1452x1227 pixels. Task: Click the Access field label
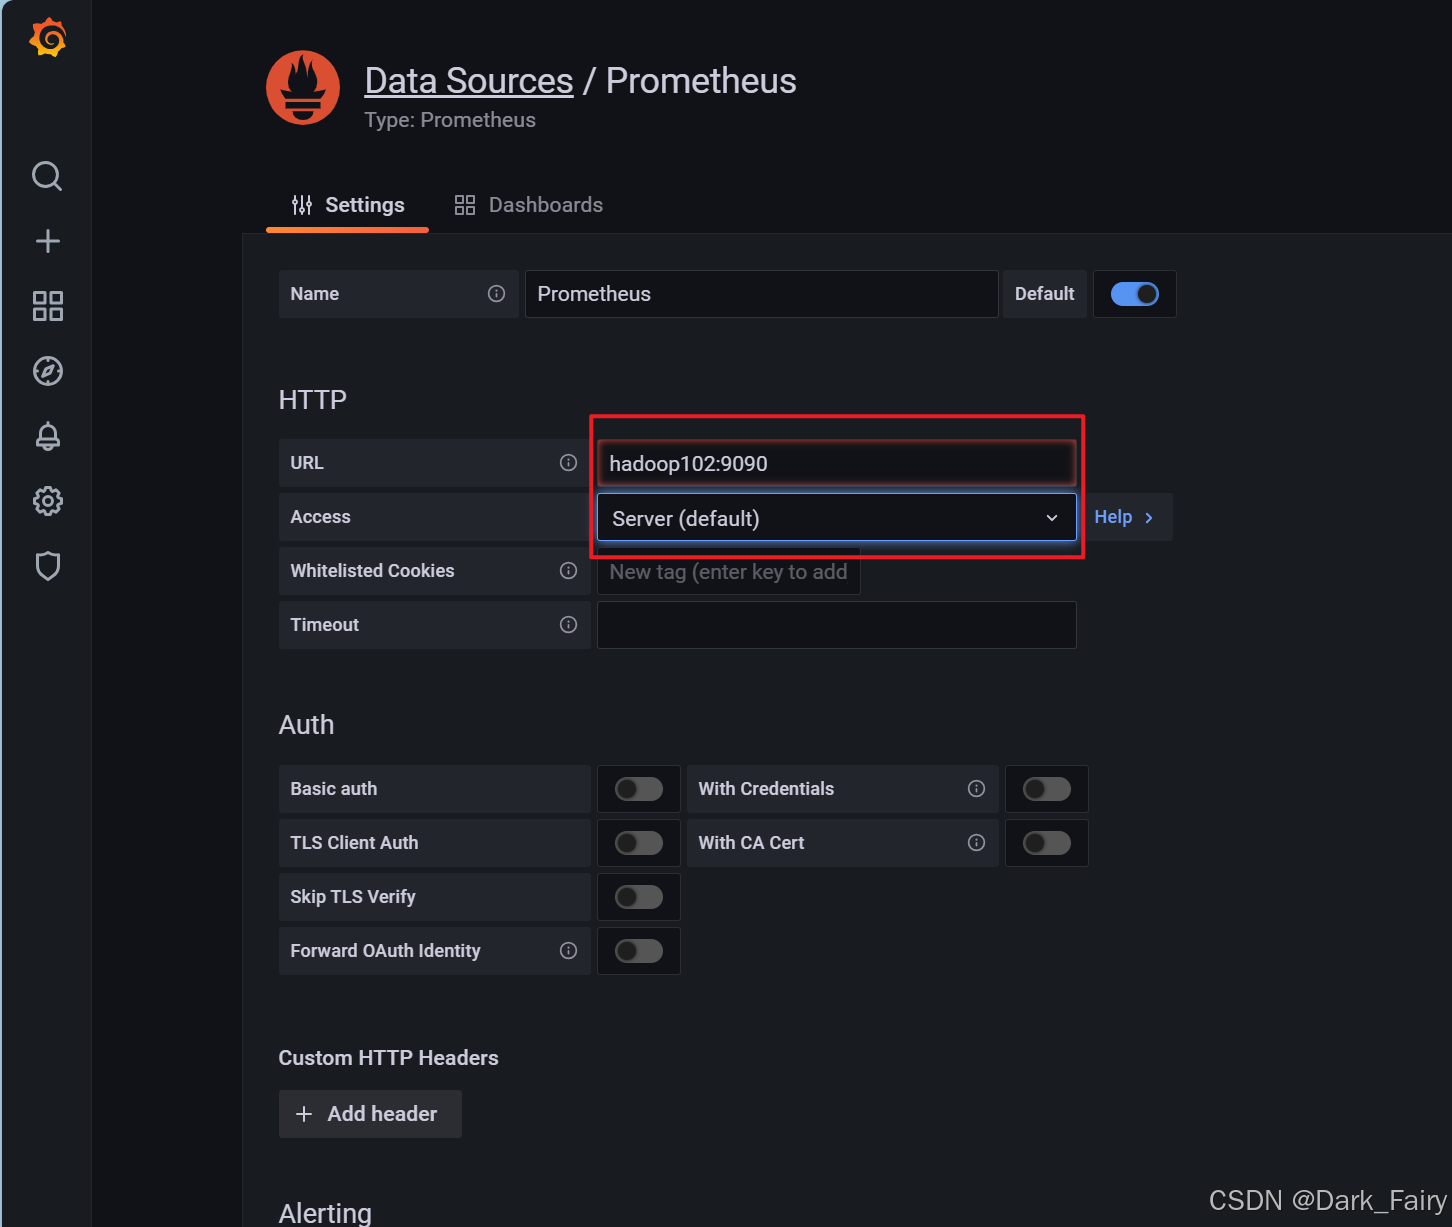click(x=321, y=517)
